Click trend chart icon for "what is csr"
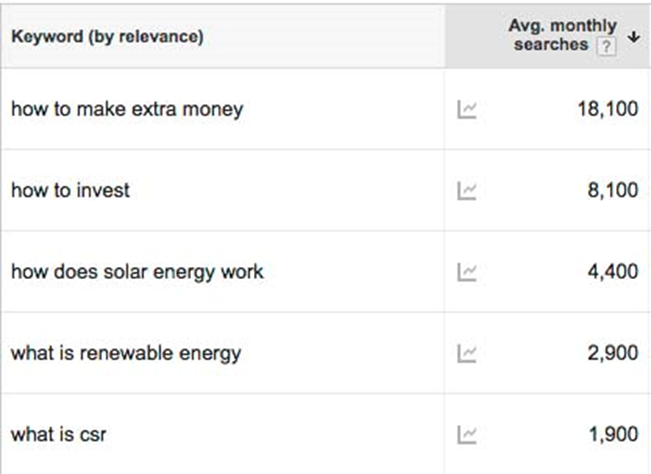651x474 pixels. (467, 435)
